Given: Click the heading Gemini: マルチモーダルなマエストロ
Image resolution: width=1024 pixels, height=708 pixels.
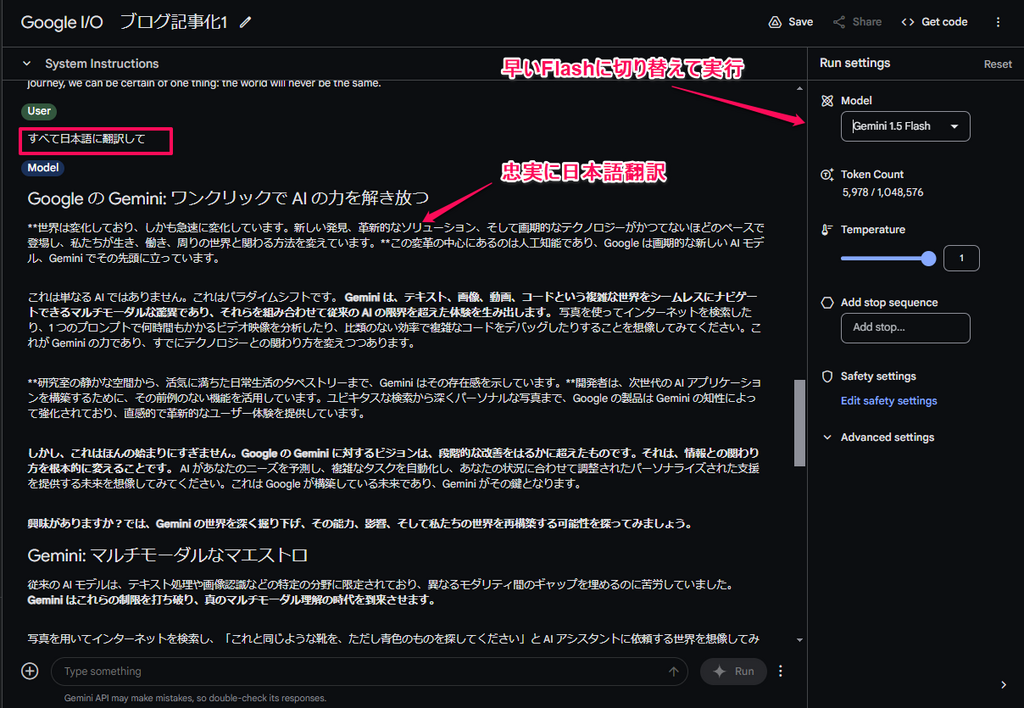Looking at the screenshot, I should point(167,555).
